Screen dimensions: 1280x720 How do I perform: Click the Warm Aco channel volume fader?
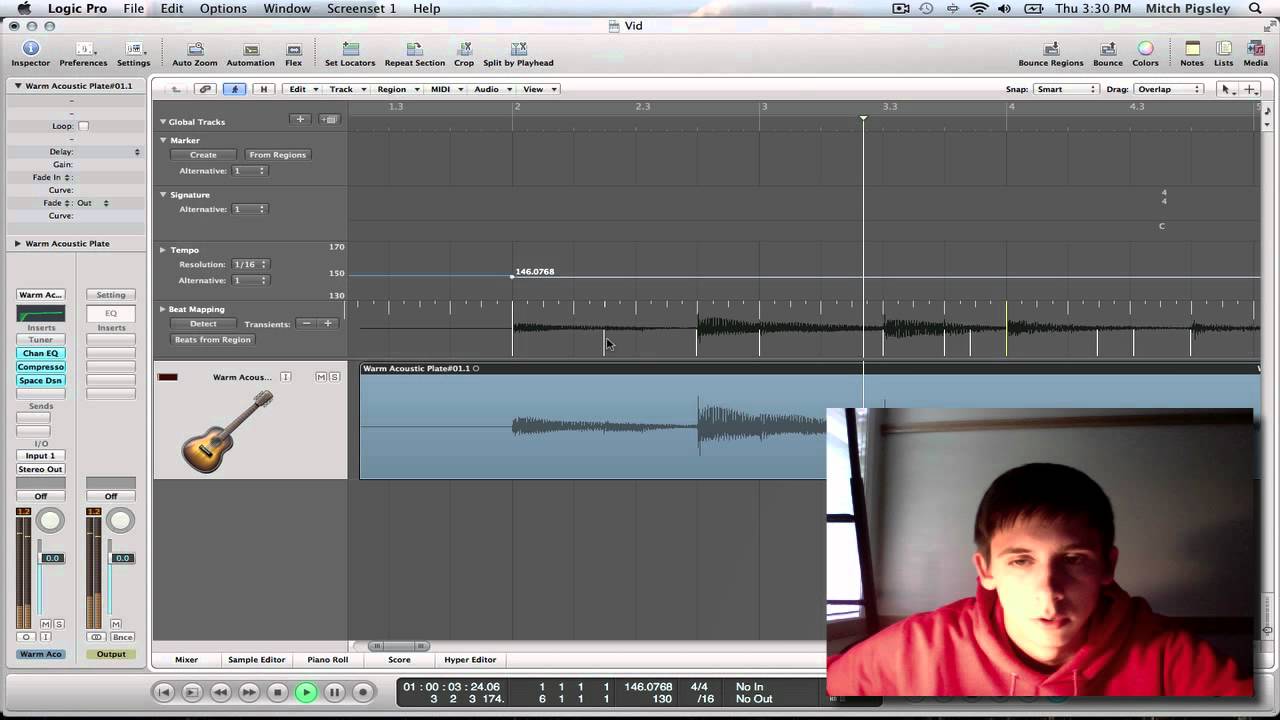click(x=53, y=558)
